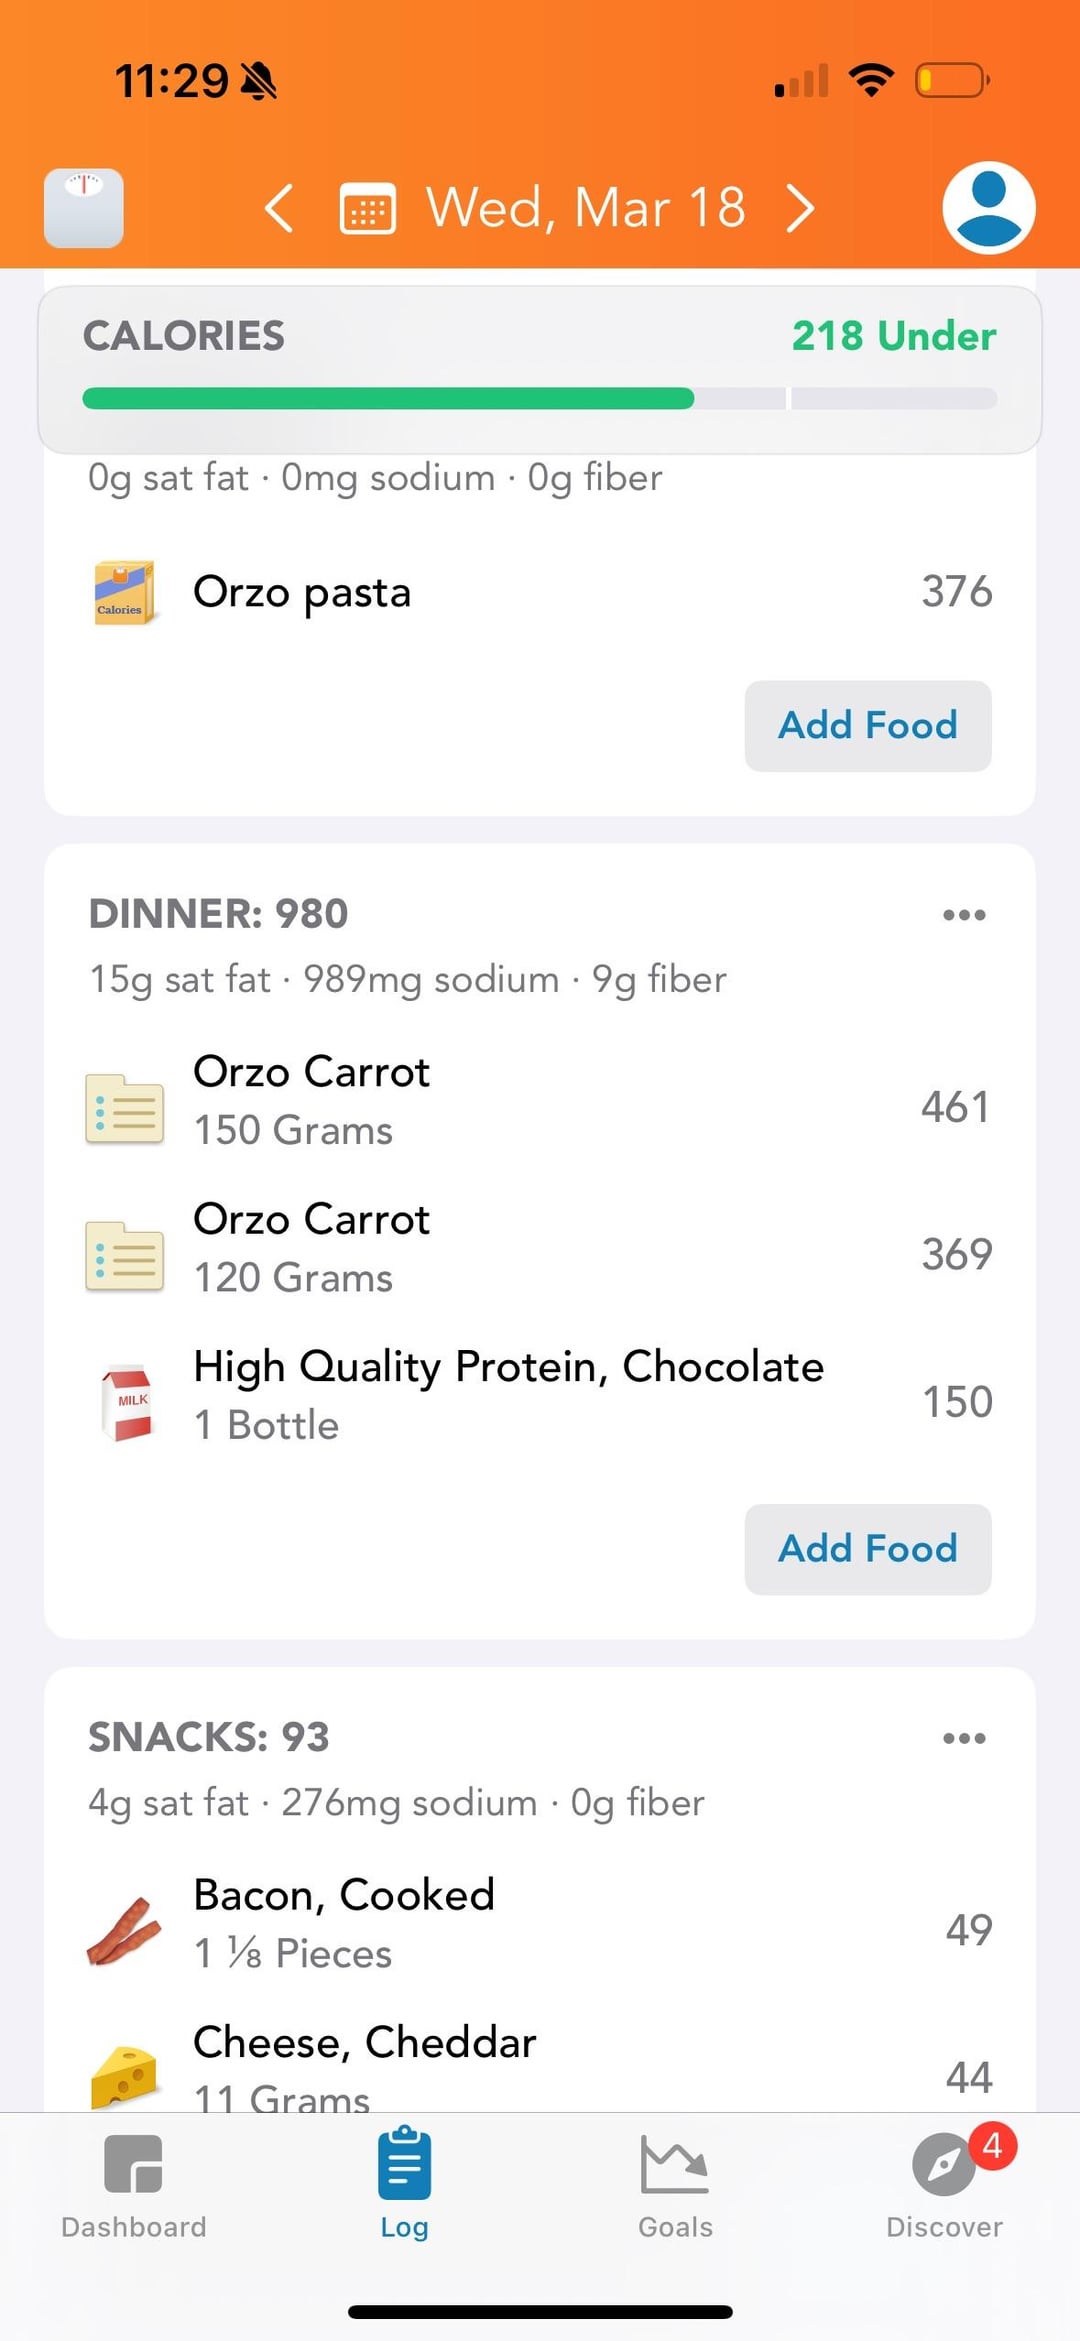The image size is (1080, 2341).
Task: Tap the cheddar cheese wedge icon
Action: click(124, 2076)
